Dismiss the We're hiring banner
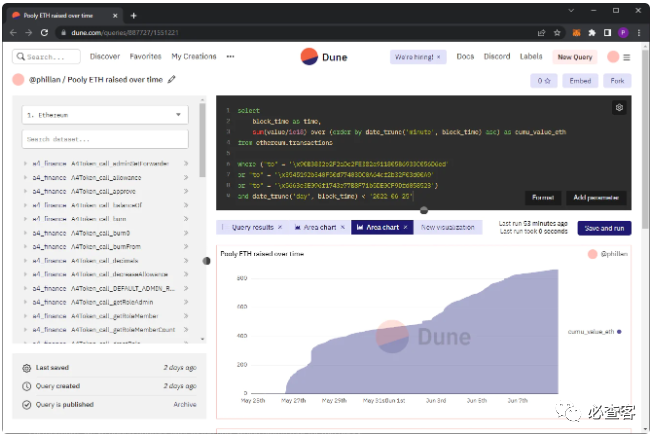This screenshot has width=656, height=440. click(x=439, y=57)
